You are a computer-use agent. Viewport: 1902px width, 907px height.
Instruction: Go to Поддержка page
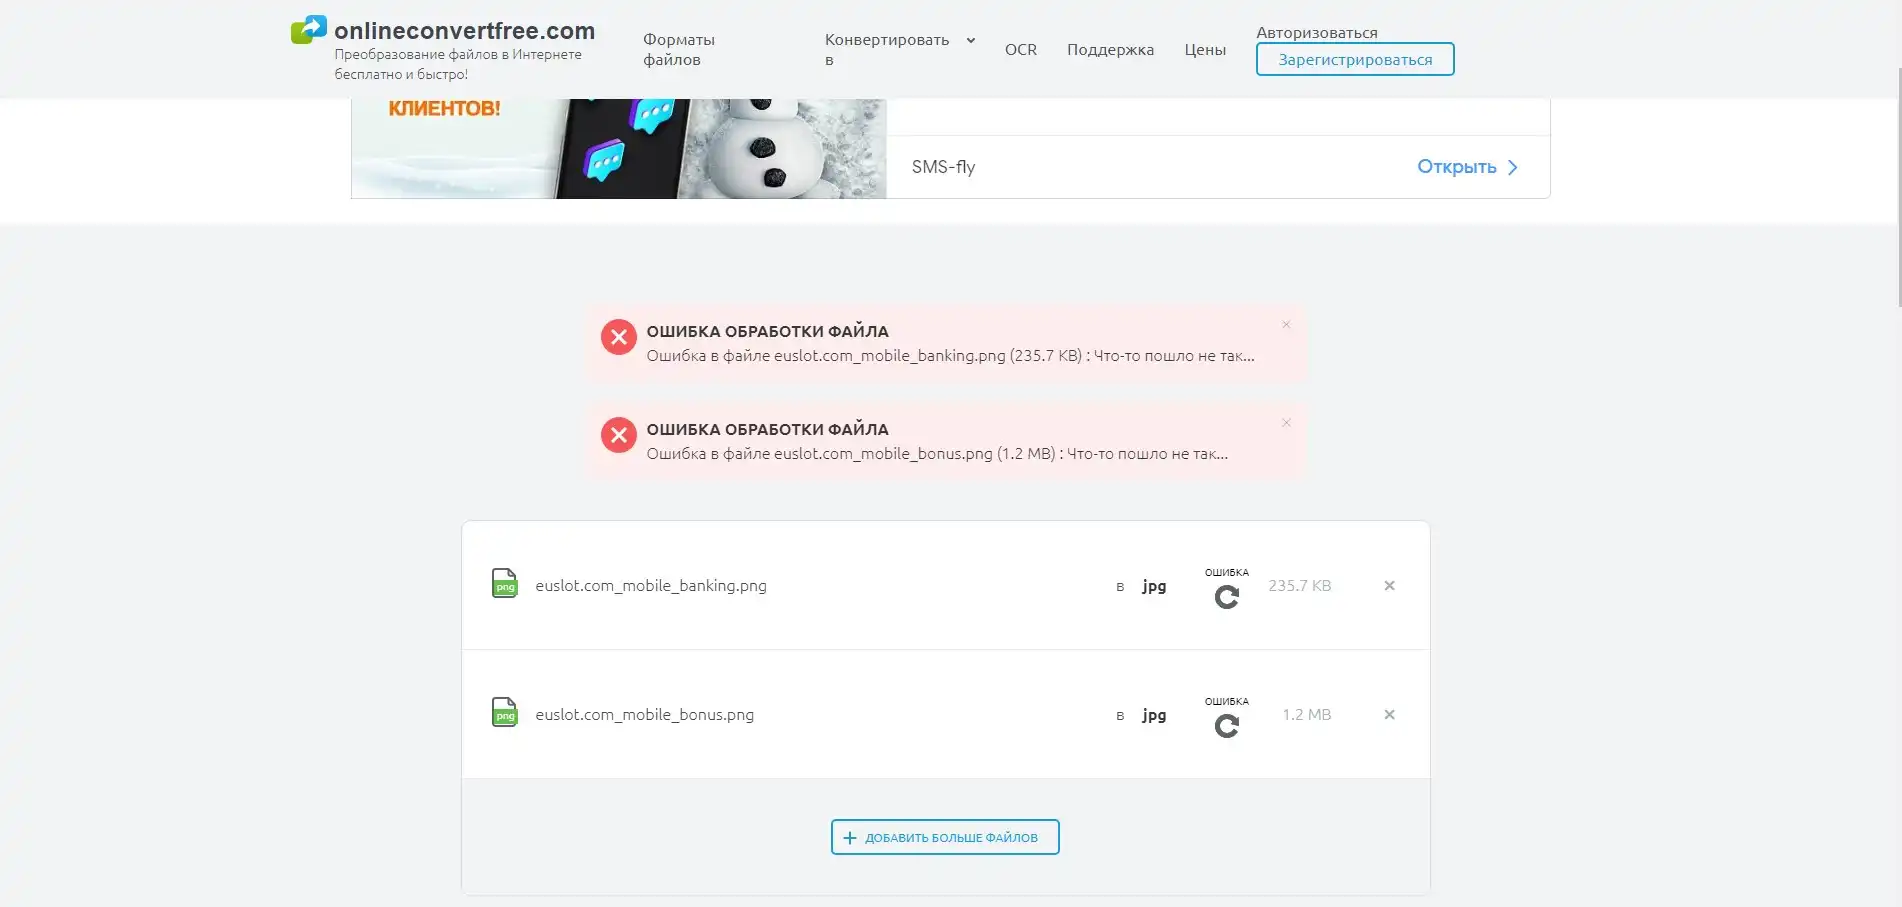tap(1110, 49)
